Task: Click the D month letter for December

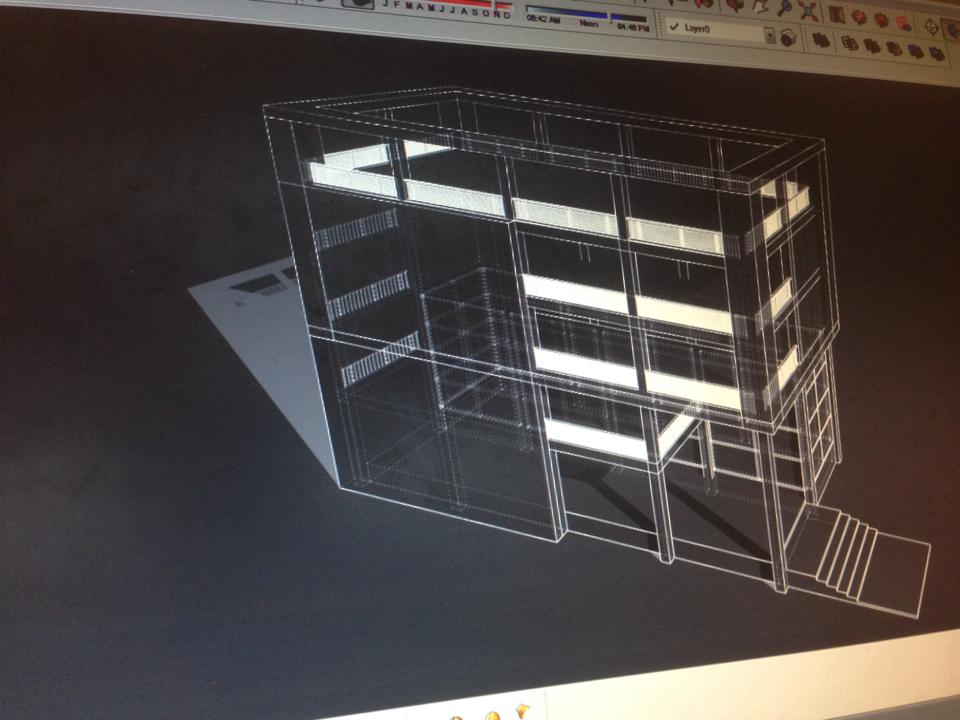Action: 507,15
